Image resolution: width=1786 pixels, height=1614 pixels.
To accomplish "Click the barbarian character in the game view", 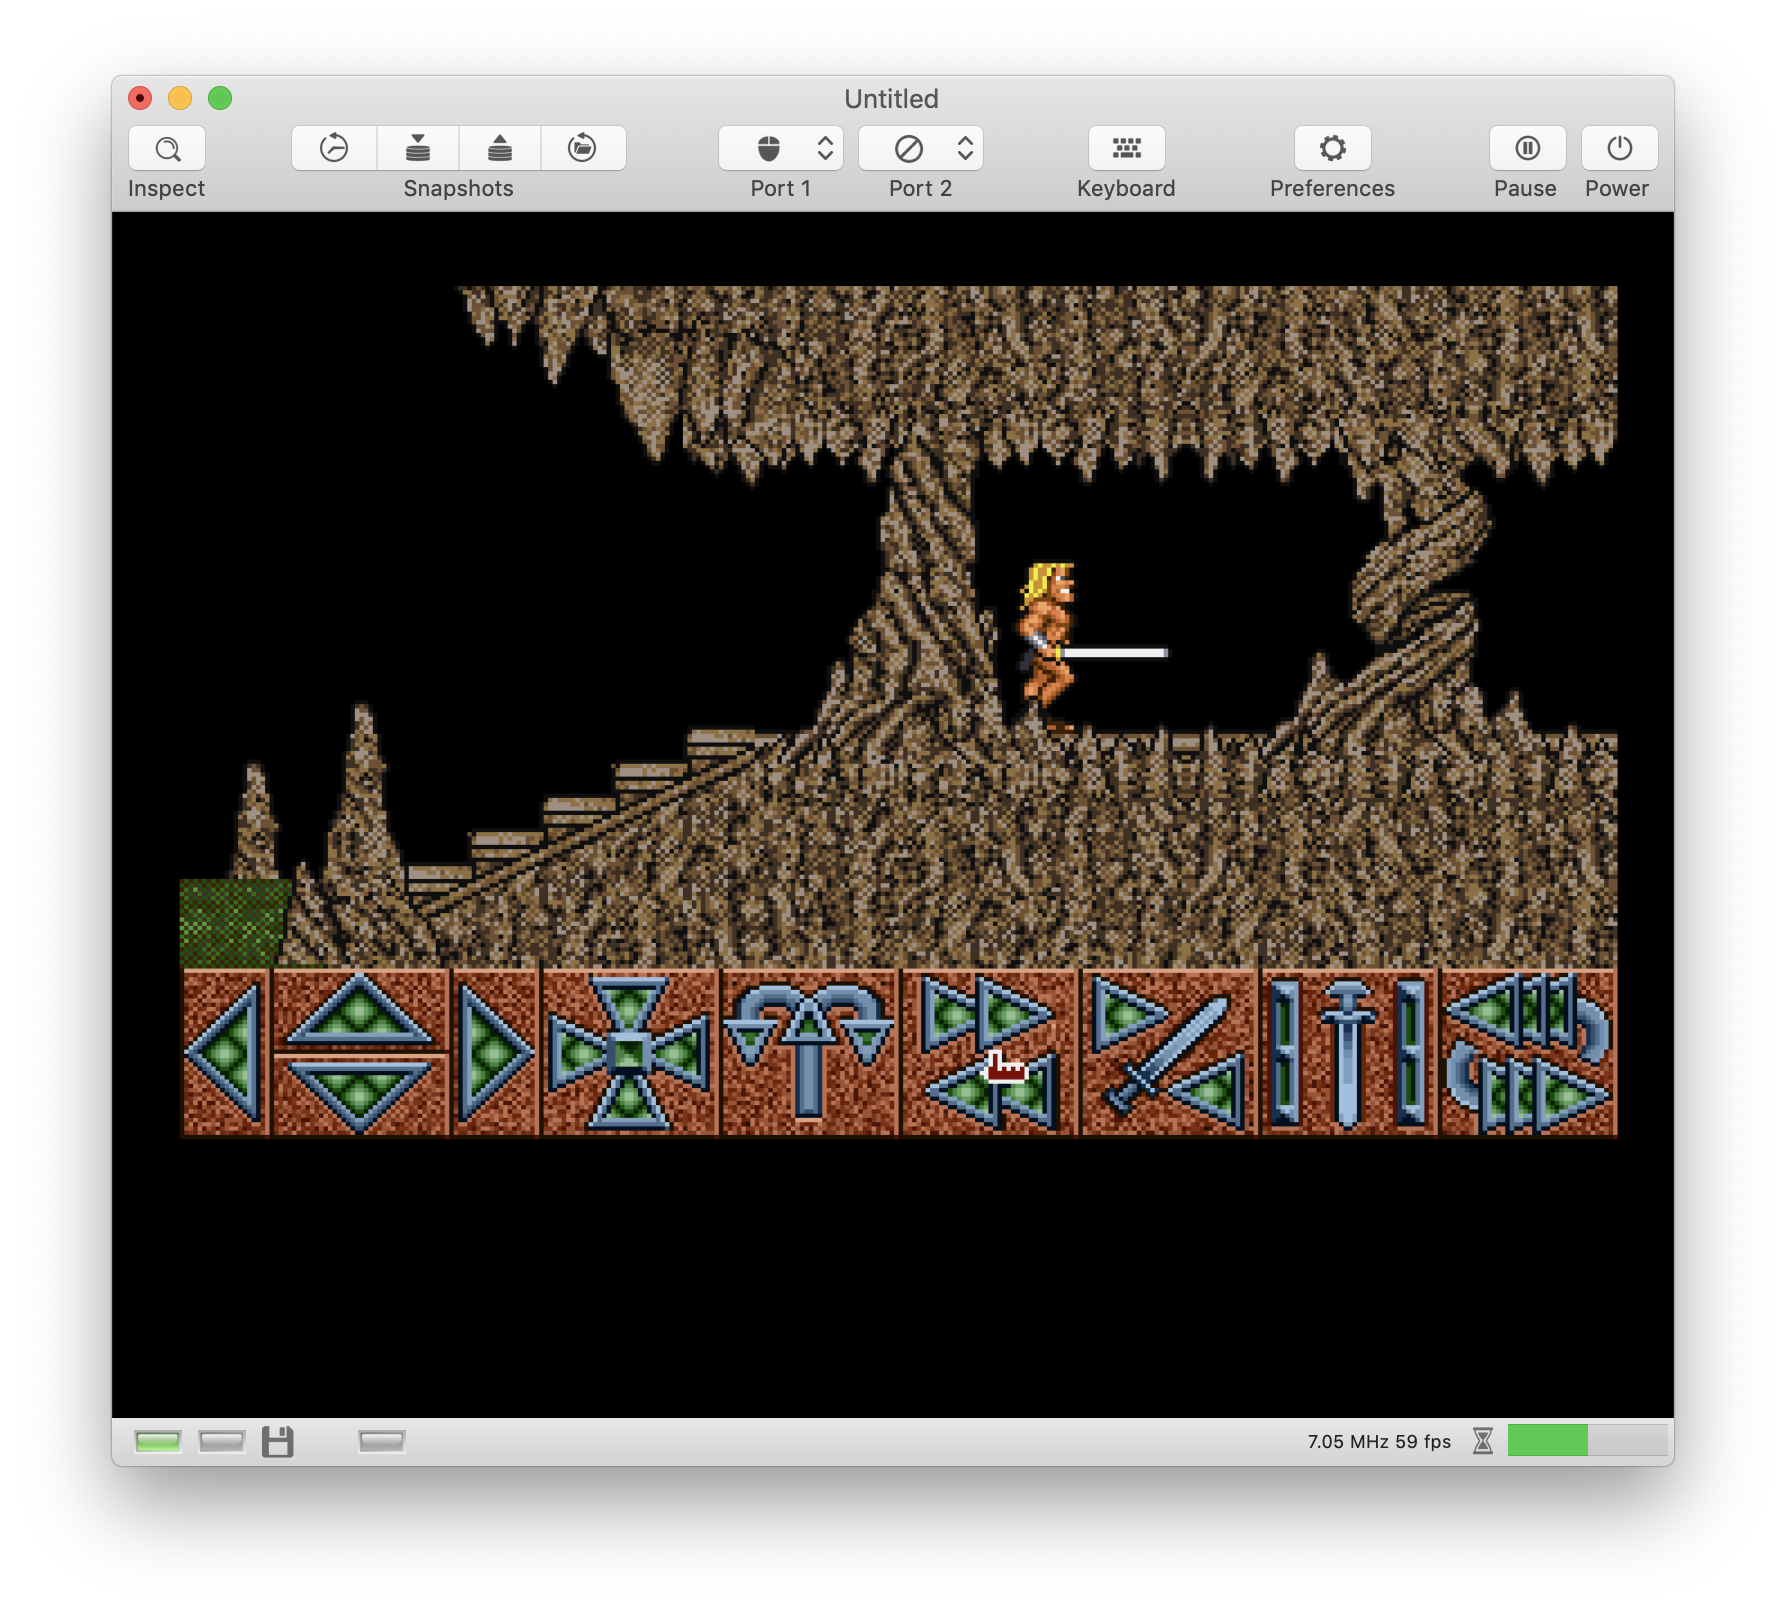I will click(x=1047, y=647).
